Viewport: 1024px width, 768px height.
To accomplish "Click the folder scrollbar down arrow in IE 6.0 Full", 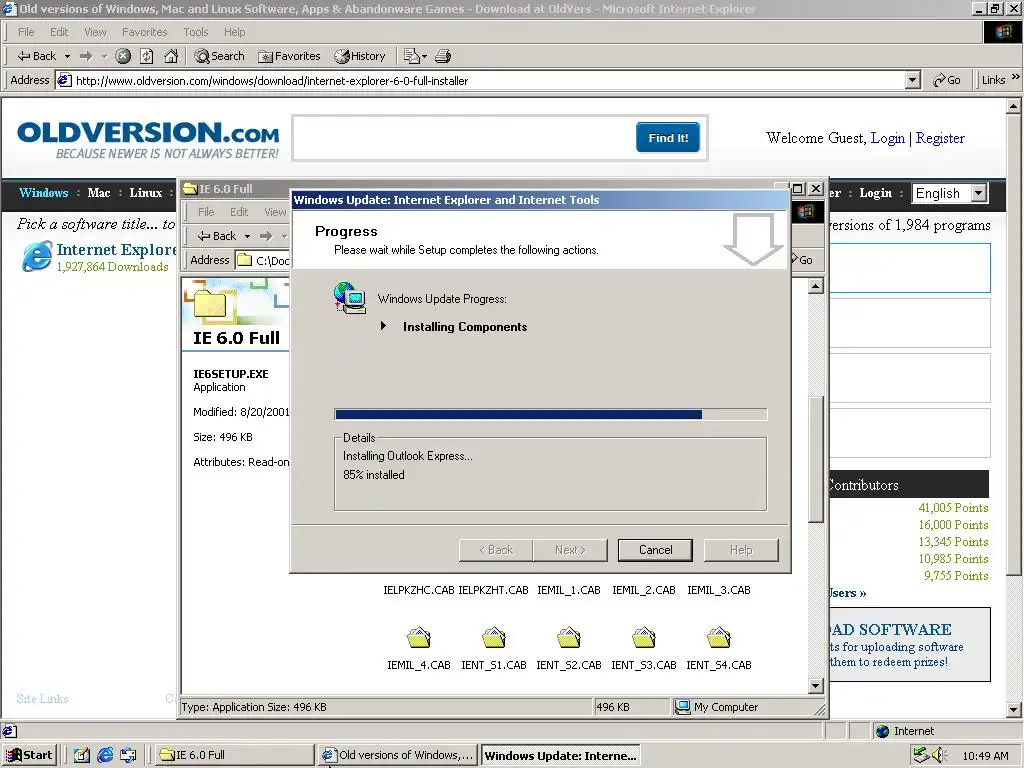I will [x=815, y=686].
